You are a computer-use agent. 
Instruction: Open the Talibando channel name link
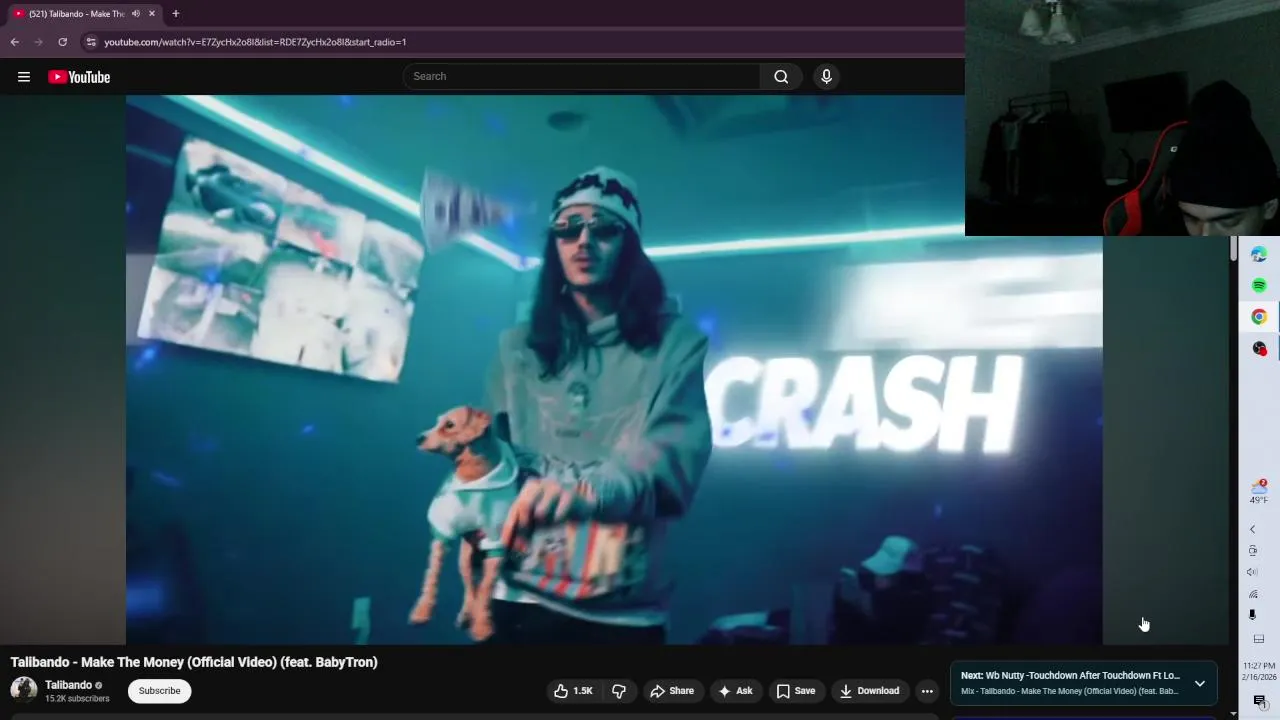pyautogui.click(x=68, y=685)
